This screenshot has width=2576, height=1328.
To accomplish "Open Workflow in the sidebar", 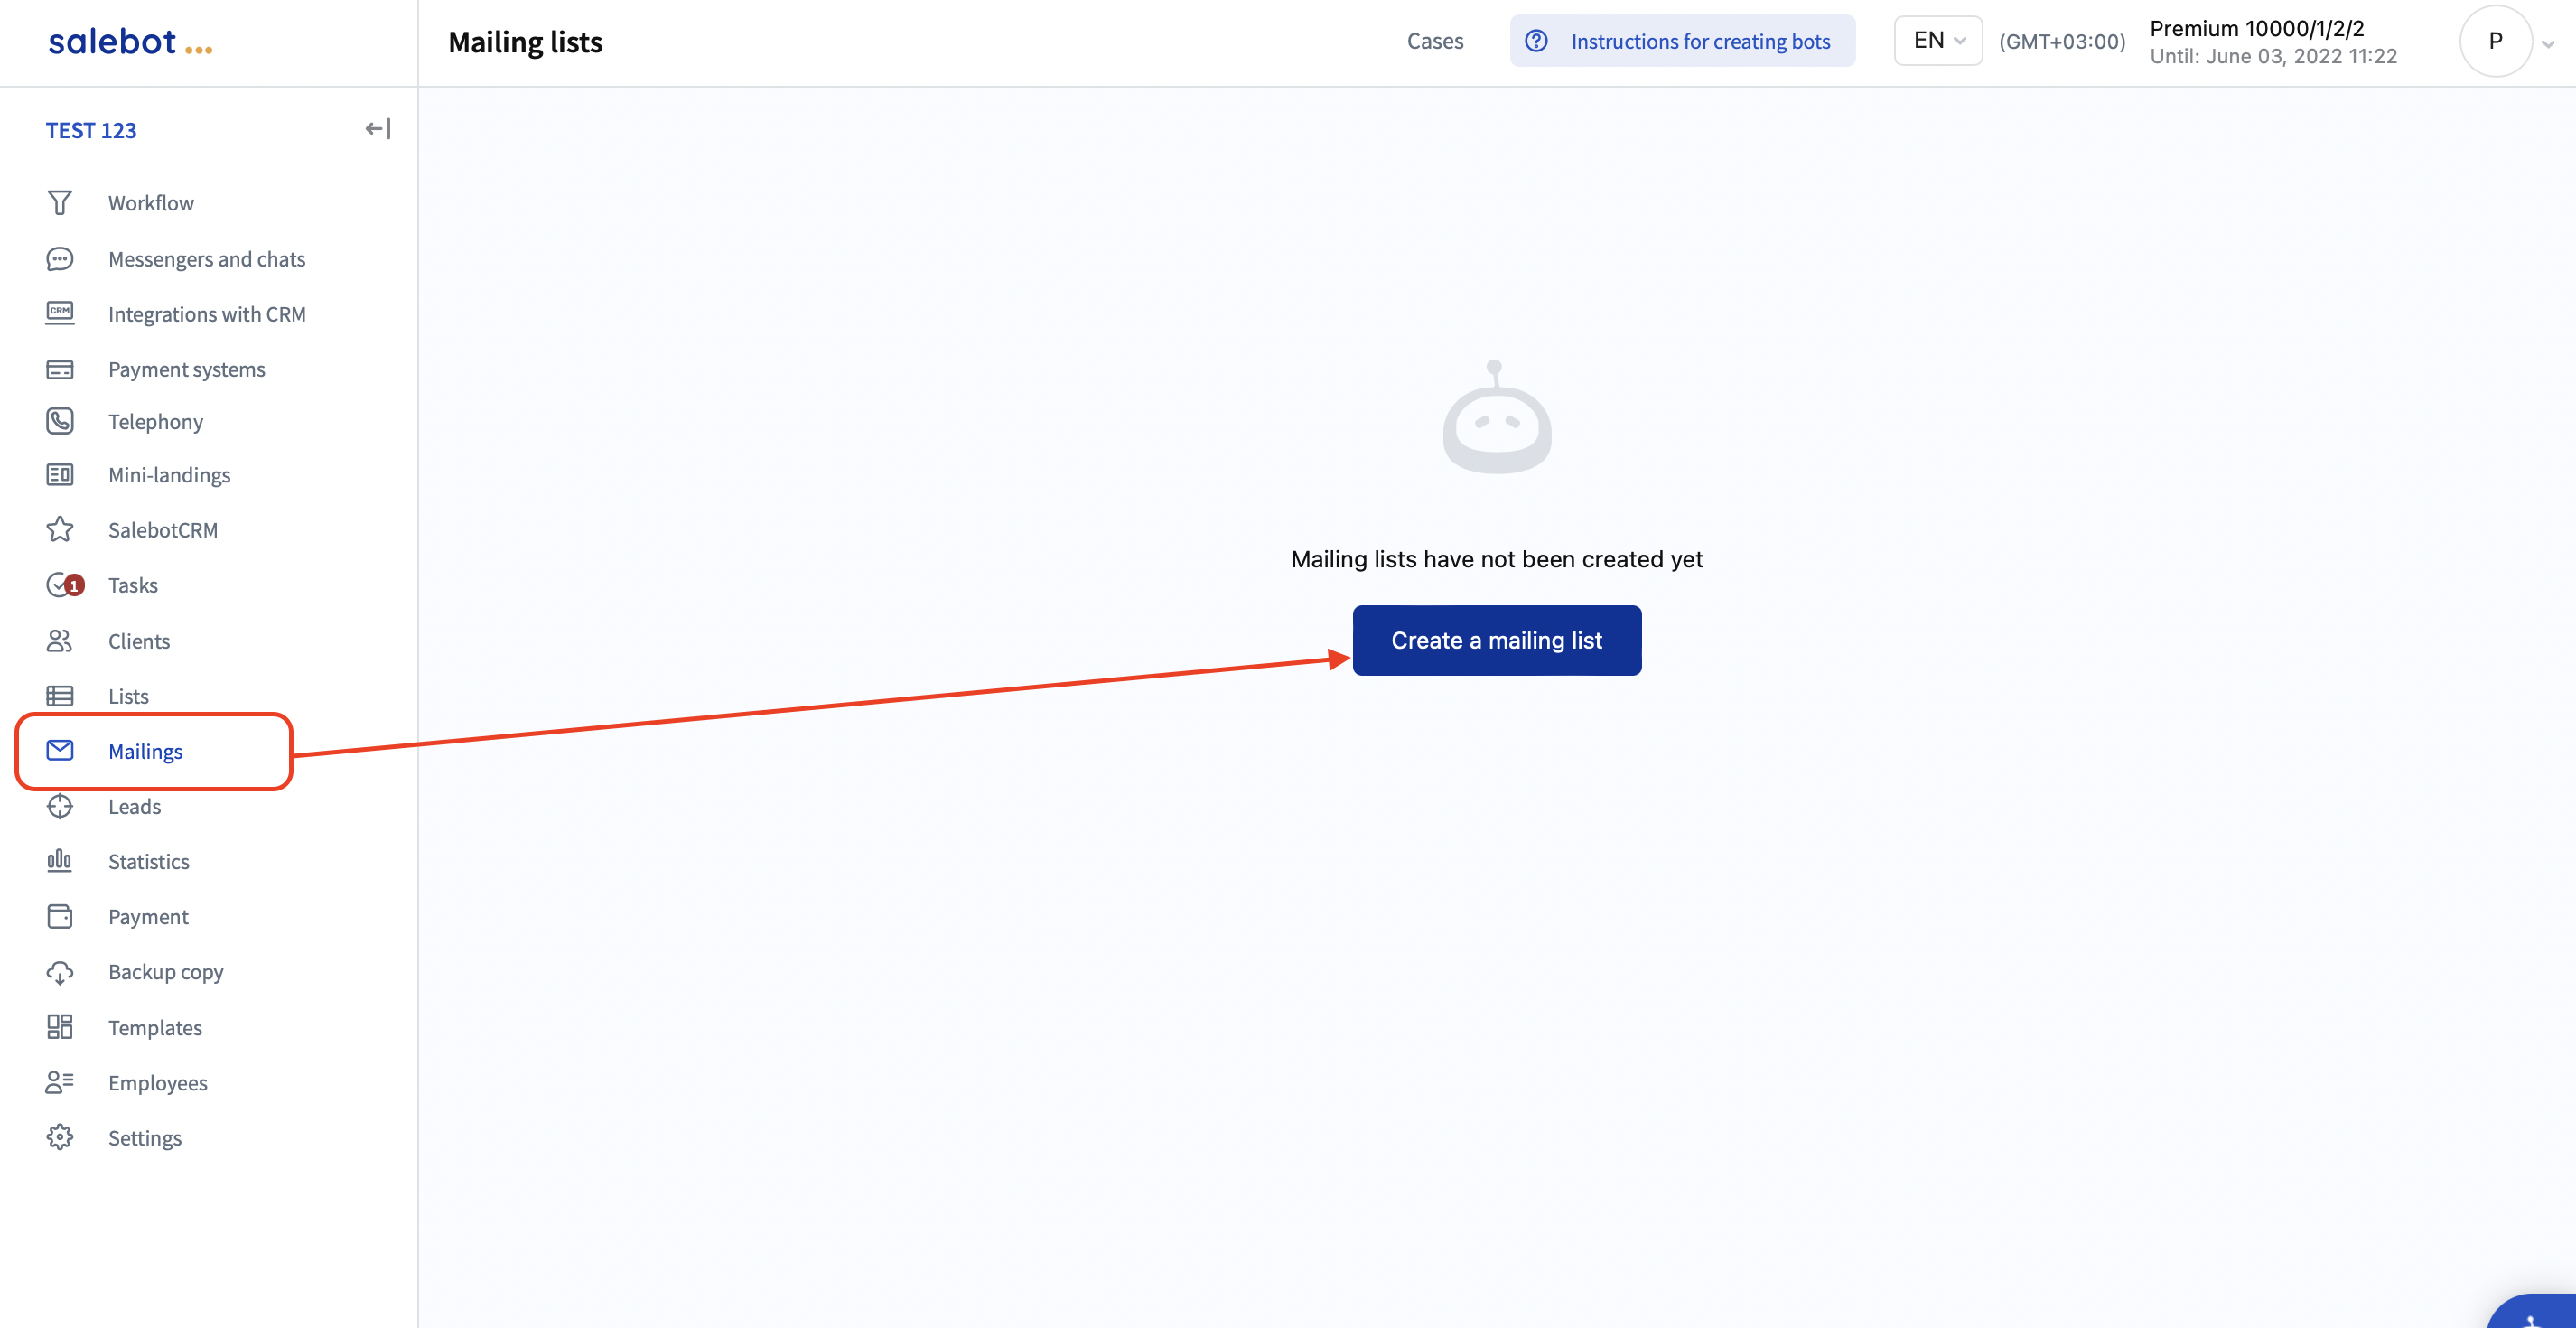I will coord(151,203).
